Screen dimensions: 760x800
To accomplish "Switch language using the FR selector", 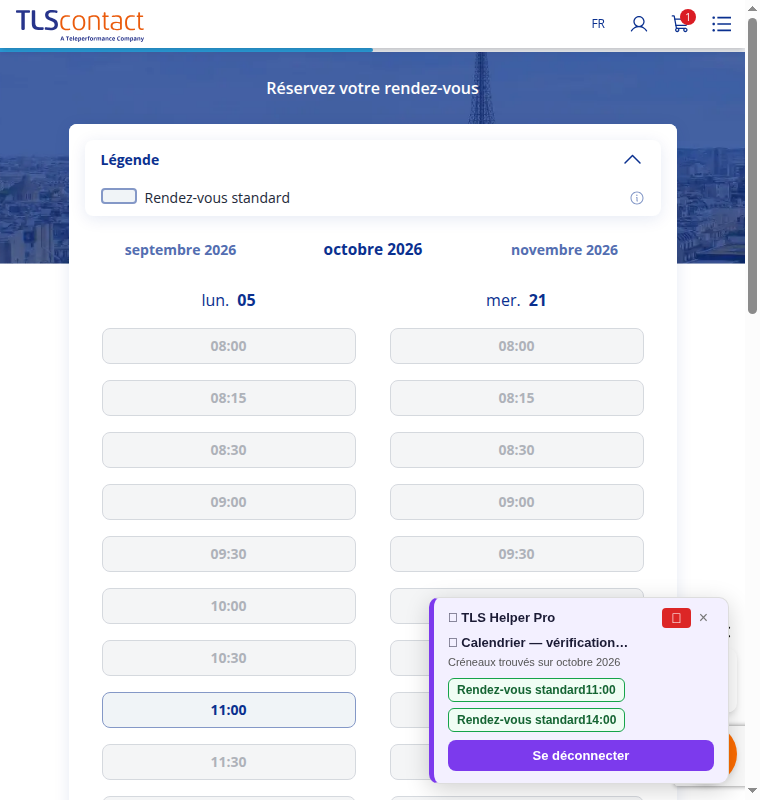I will pos(598,24).
